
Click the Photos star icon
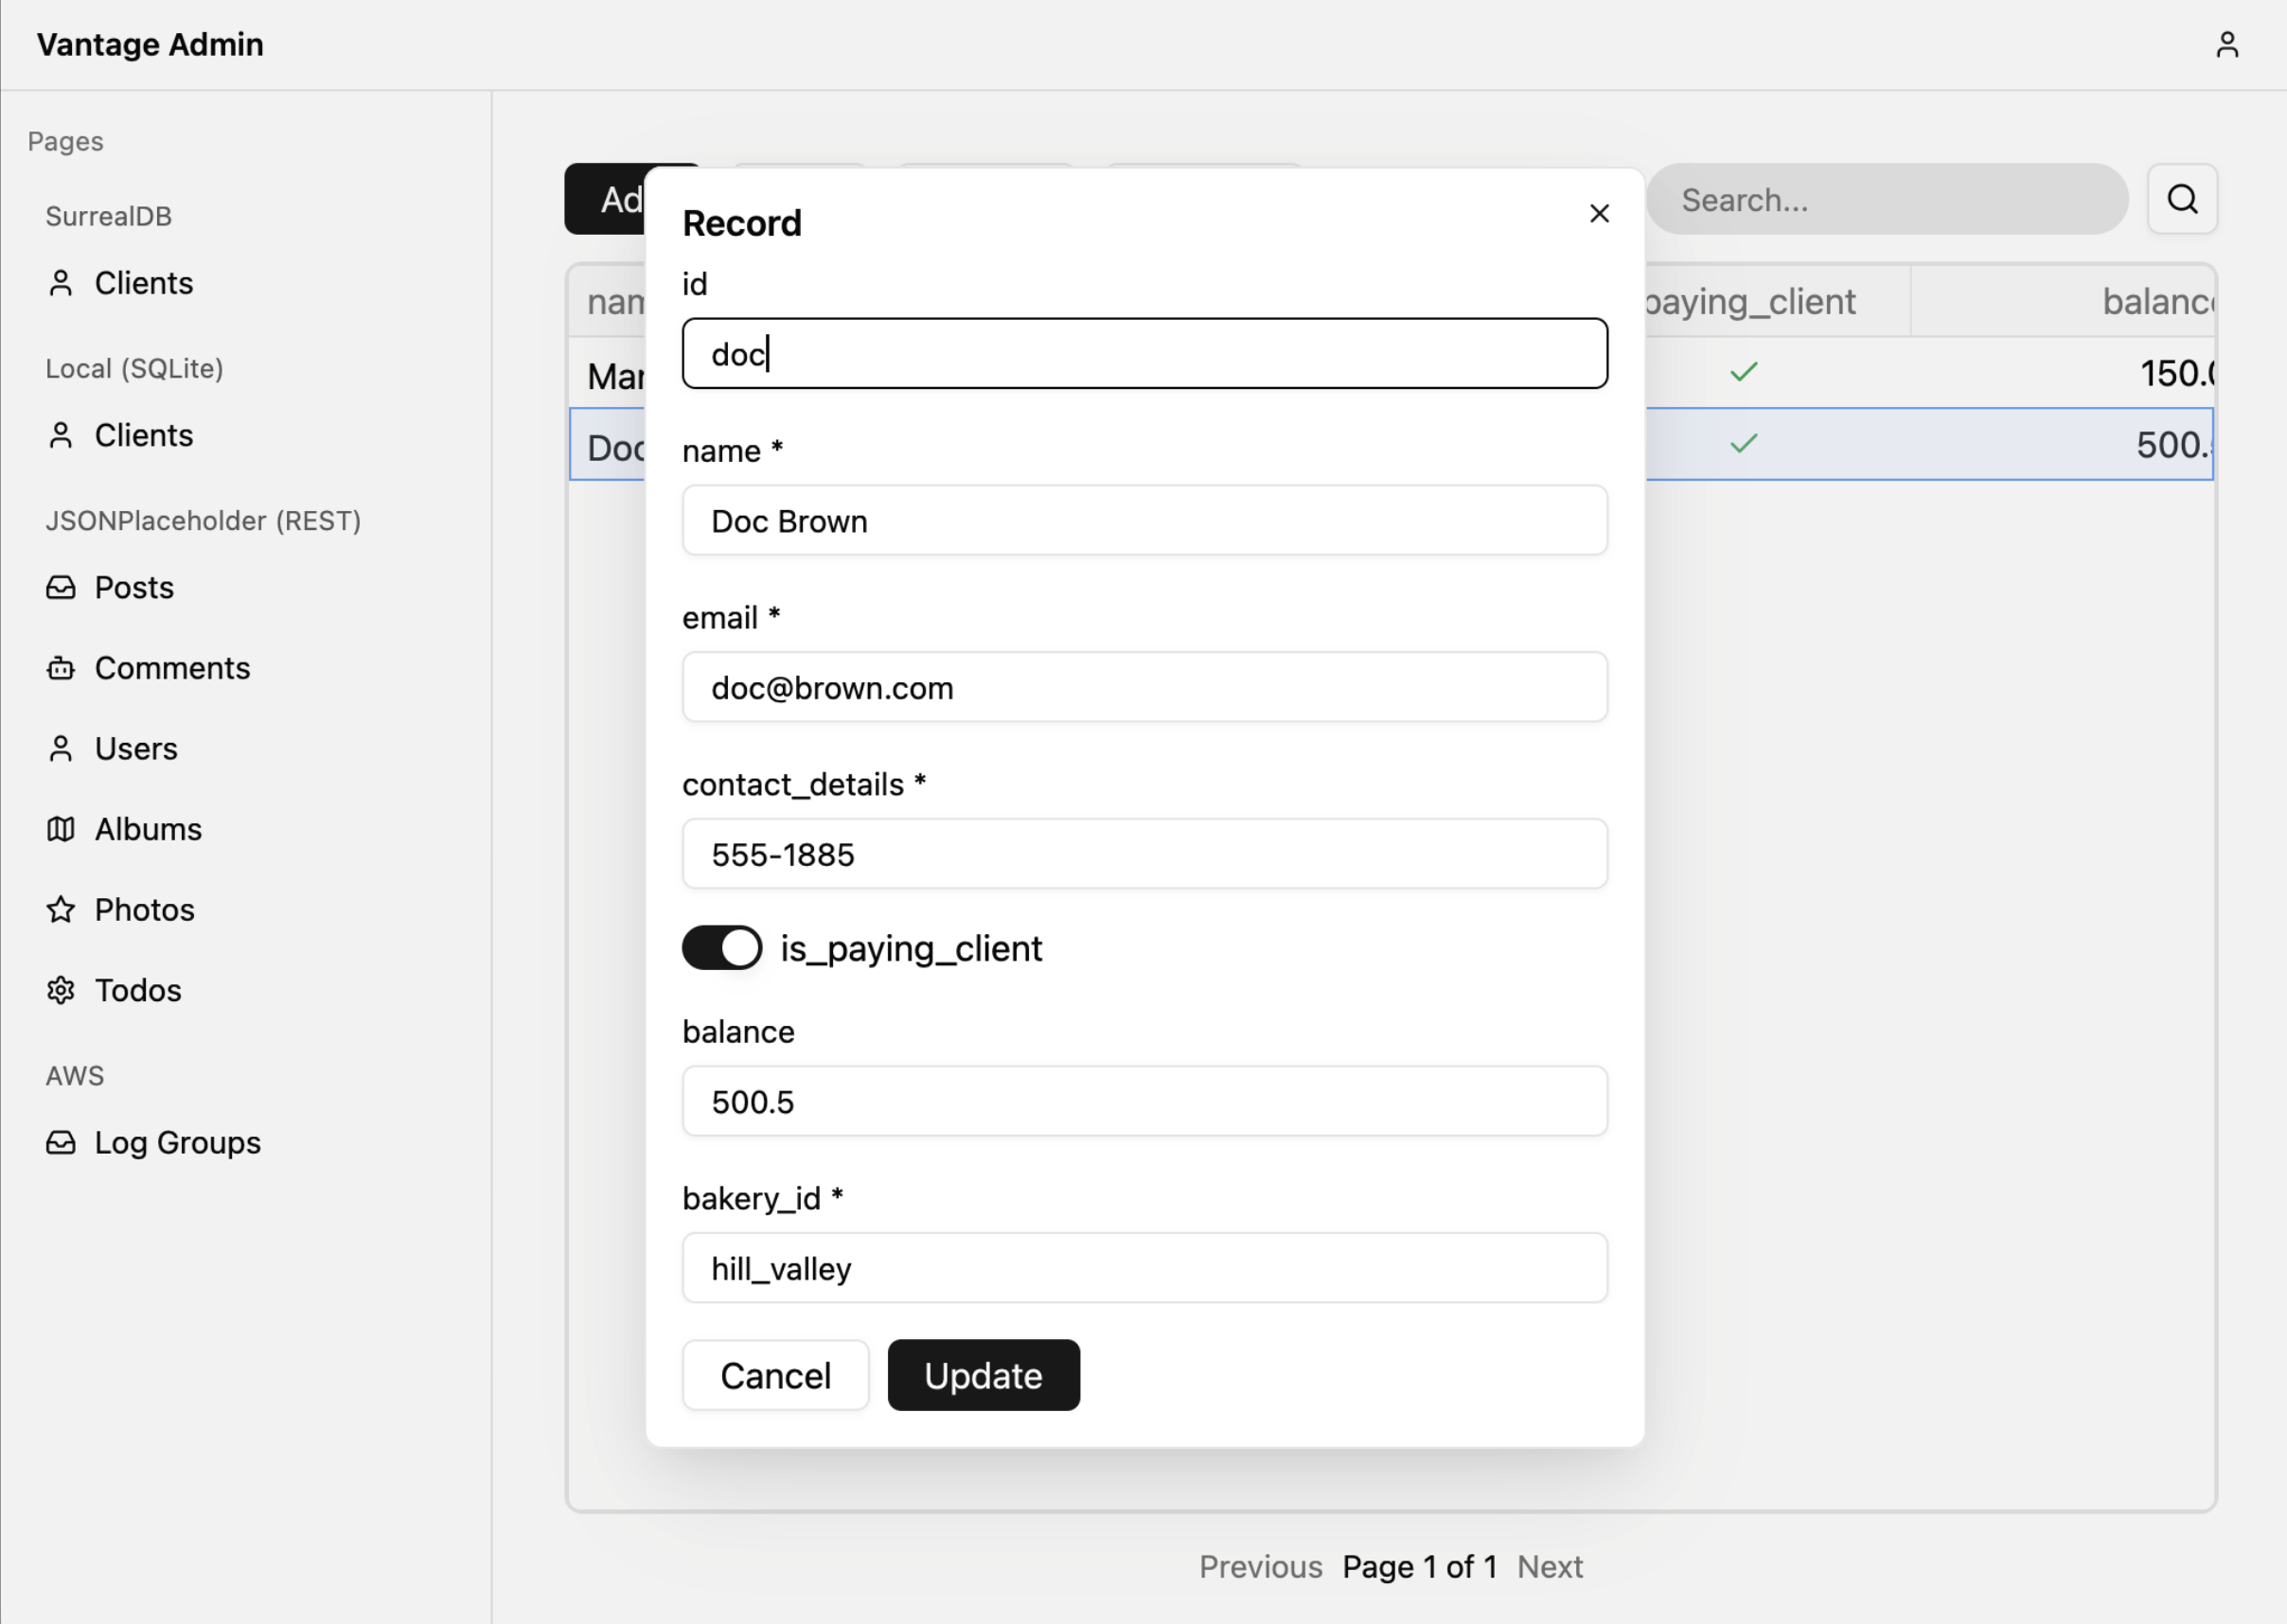(61, 910)
